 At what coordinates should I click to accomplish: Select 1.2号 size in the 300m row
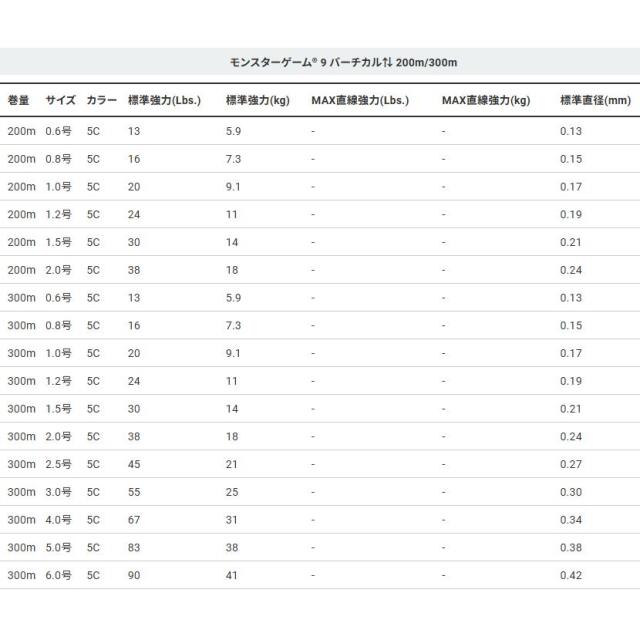click(58, 381)
